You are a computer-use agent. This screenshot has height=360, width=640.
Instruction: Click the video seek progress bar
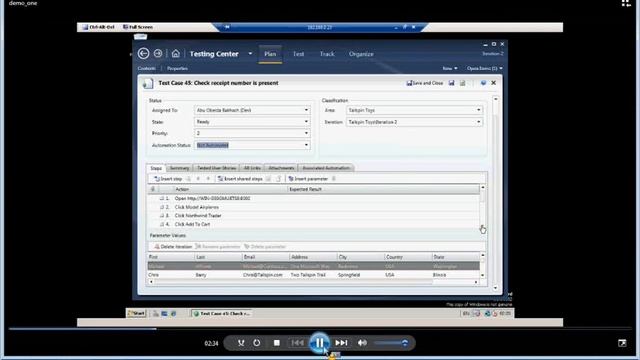[x=320, y=328]
